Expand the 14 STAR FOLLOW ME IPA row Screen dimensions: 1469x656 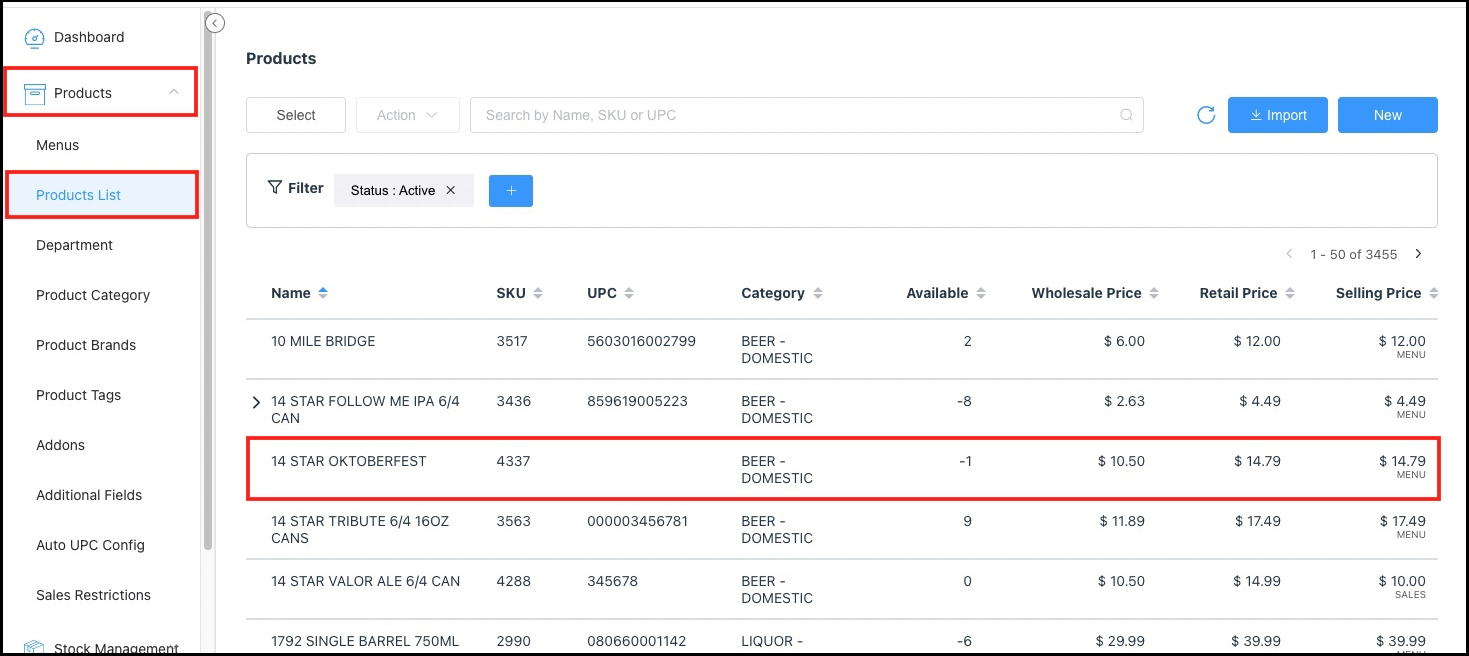[256, 403]
